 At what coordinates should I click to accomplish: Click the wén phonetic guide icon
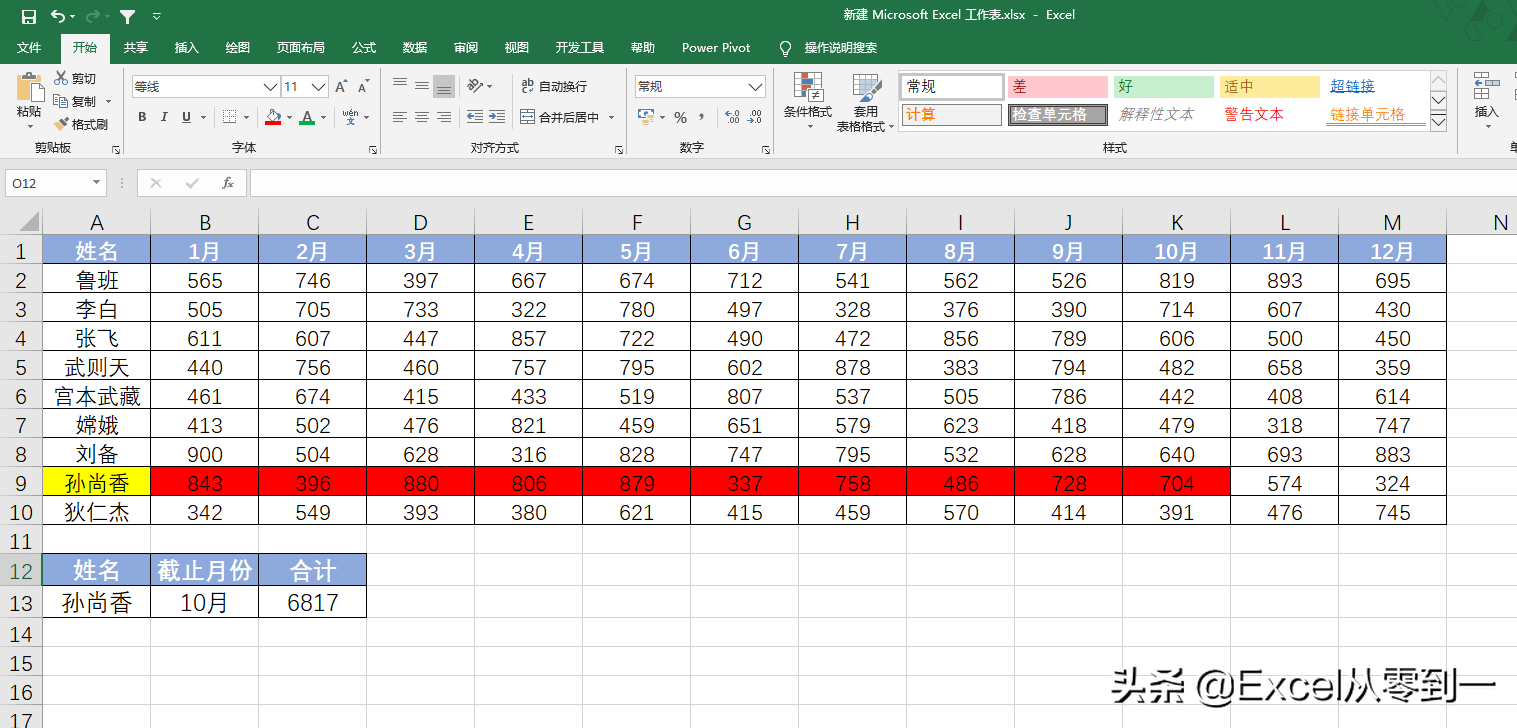click(351, 117)
